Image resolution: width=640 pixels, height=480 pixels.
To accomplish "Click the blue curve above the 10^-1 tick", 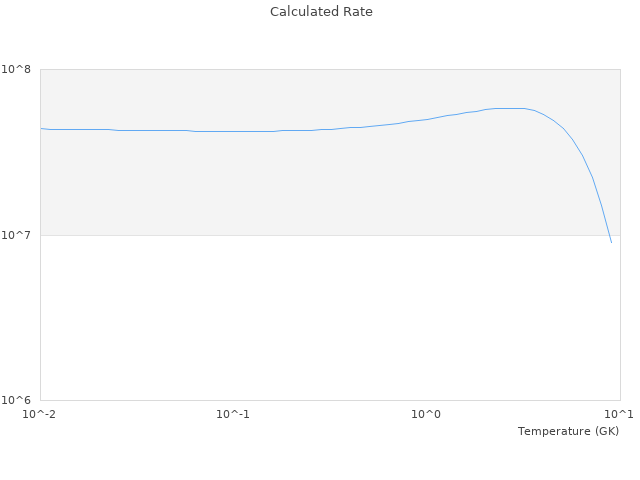I will pyautogui.click(x=233, y=131).
